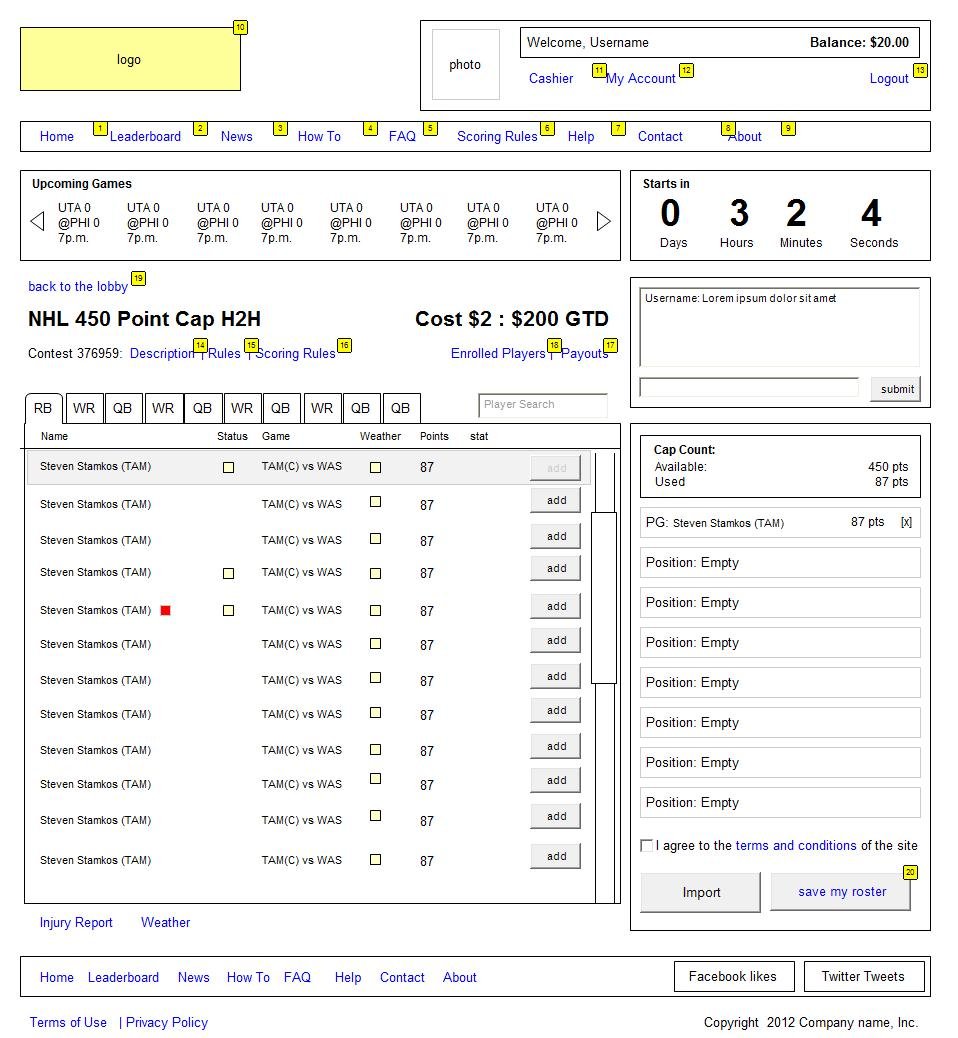Select the RB position tab

[43, 408]
